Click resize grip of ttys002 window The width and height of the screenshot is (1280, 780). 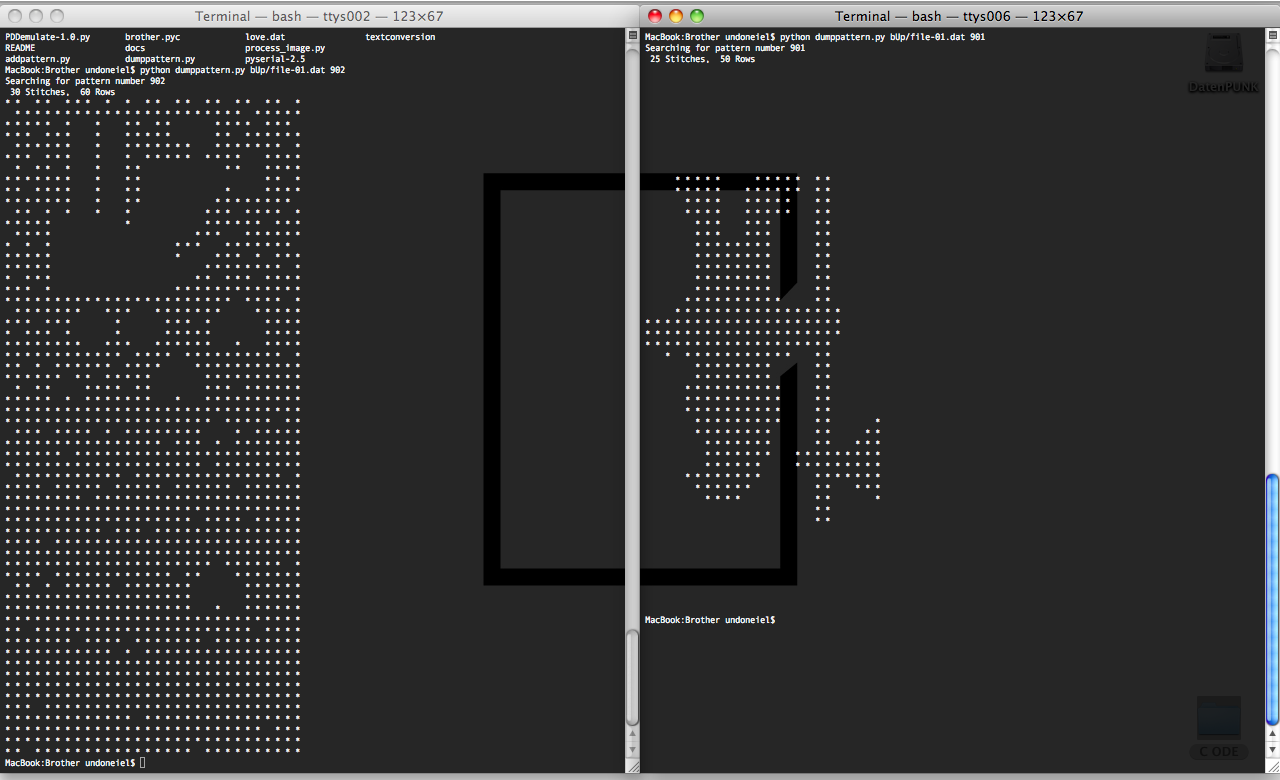[x=632, y=765]
